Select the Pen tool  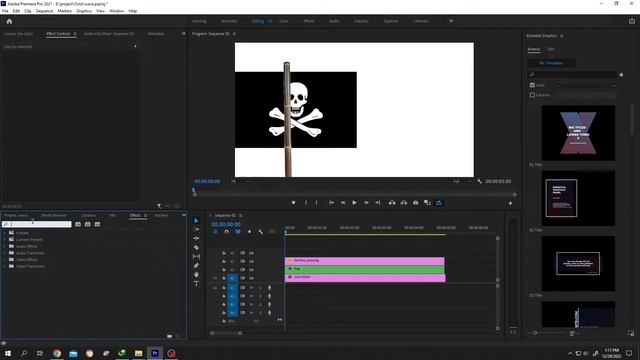tap(196, 265)
